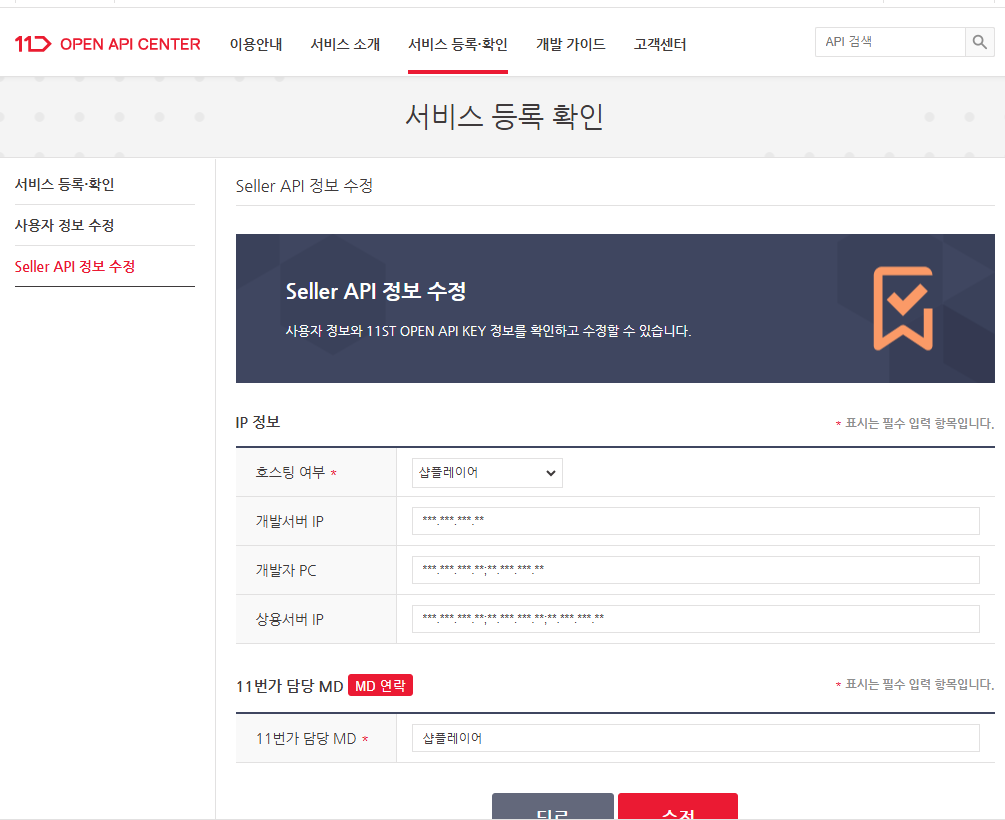Click the IP 정보 section title

coord(258,422)
